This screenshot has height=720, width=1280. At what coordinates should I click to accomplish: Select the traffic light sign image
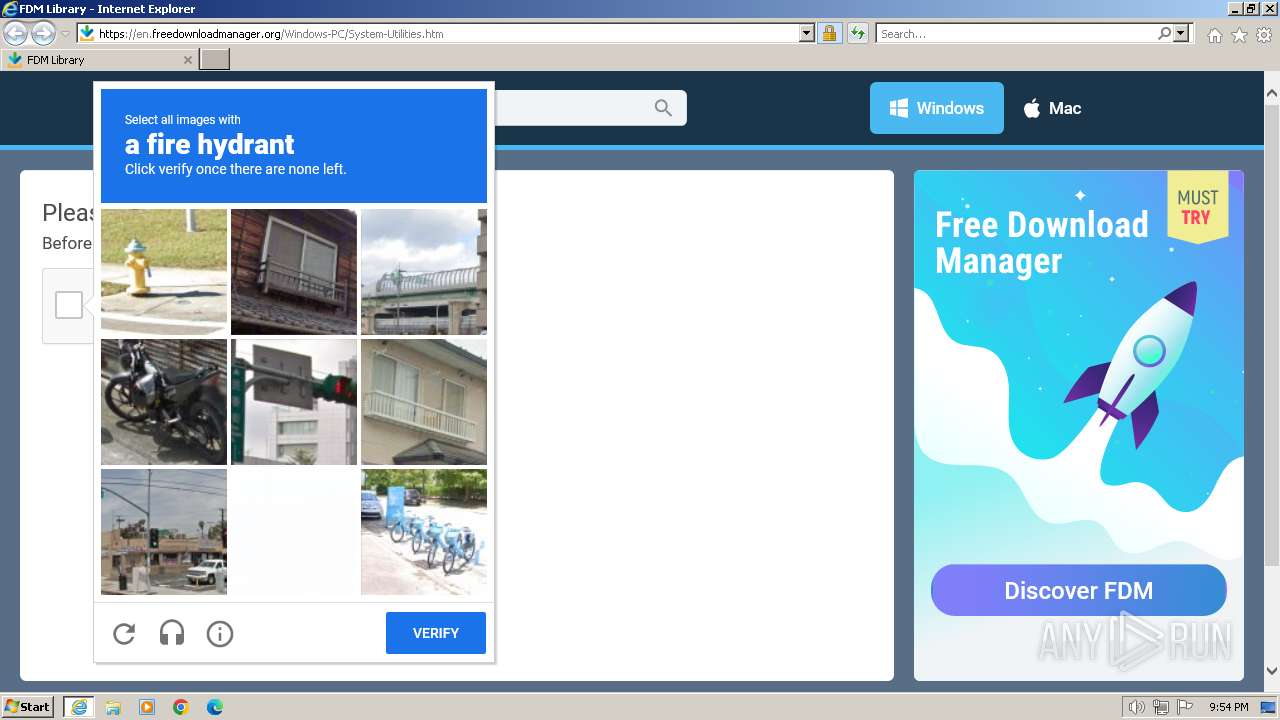(x=294, y=402)
